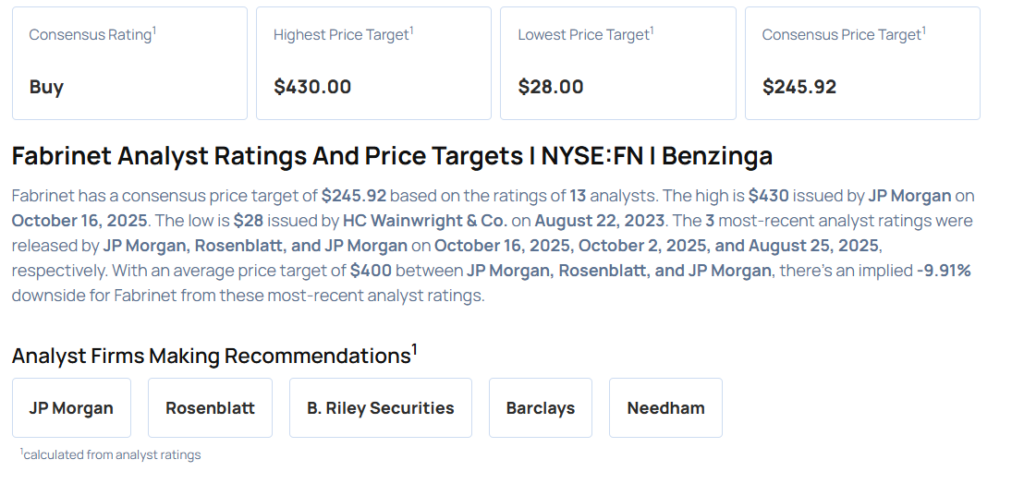
Task: Click the Needham analyst firm button
Action: point(665,408)
